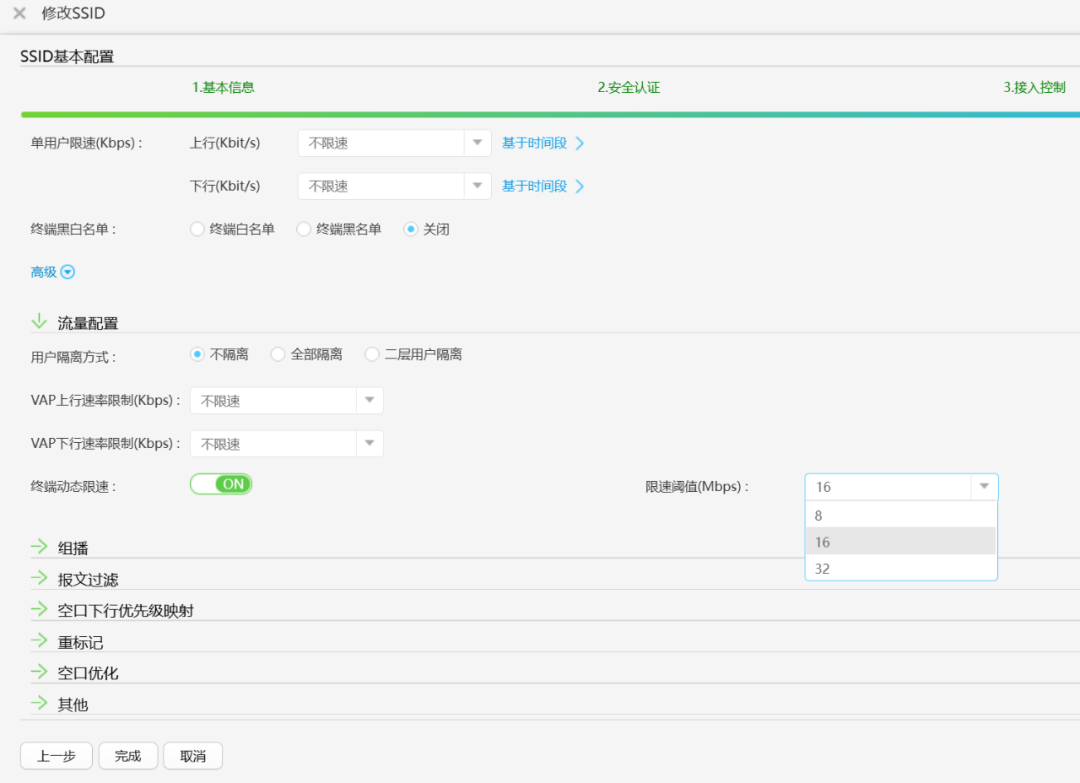Screen dimensions: 1080x783
Task: Turn off the 终端动态限速 switch
Action: [x=221, y=484]
